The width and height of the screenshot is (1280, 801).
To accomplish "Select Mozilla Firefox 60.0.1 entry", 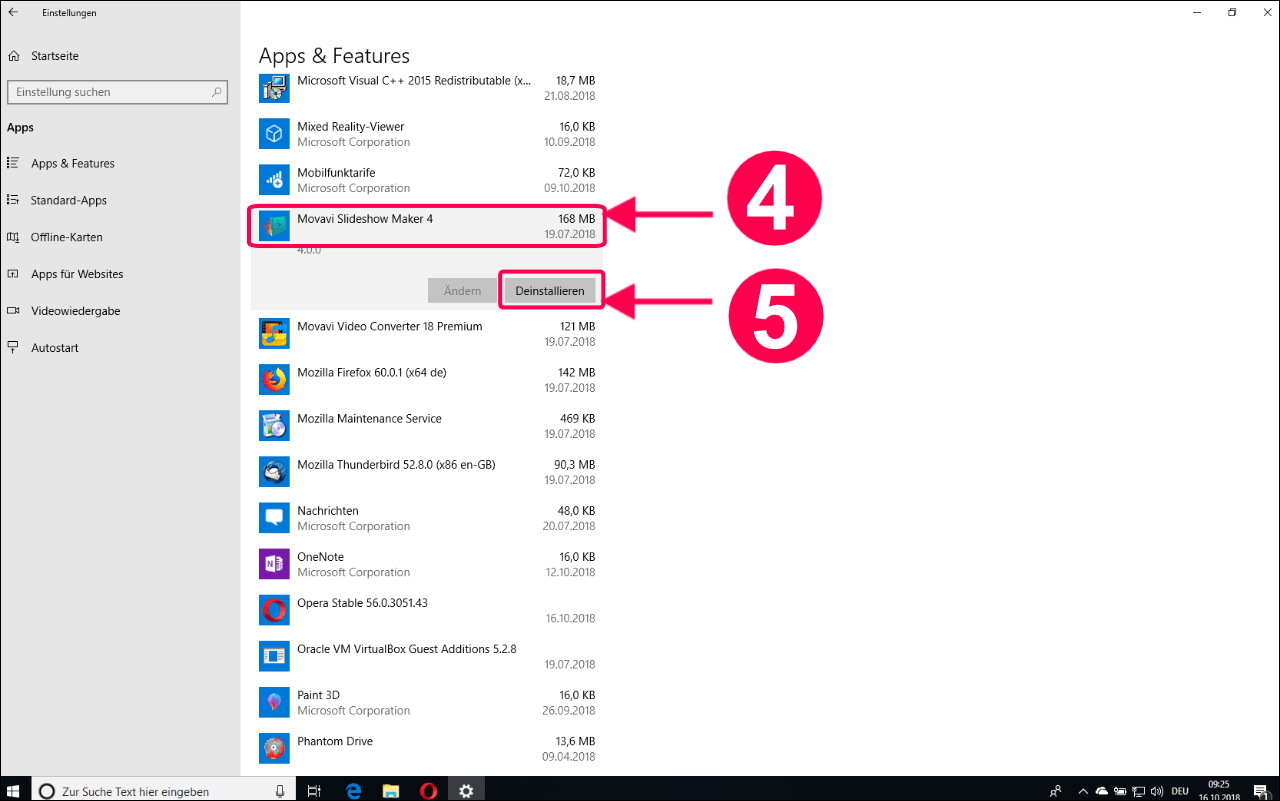I will (427, 380).
